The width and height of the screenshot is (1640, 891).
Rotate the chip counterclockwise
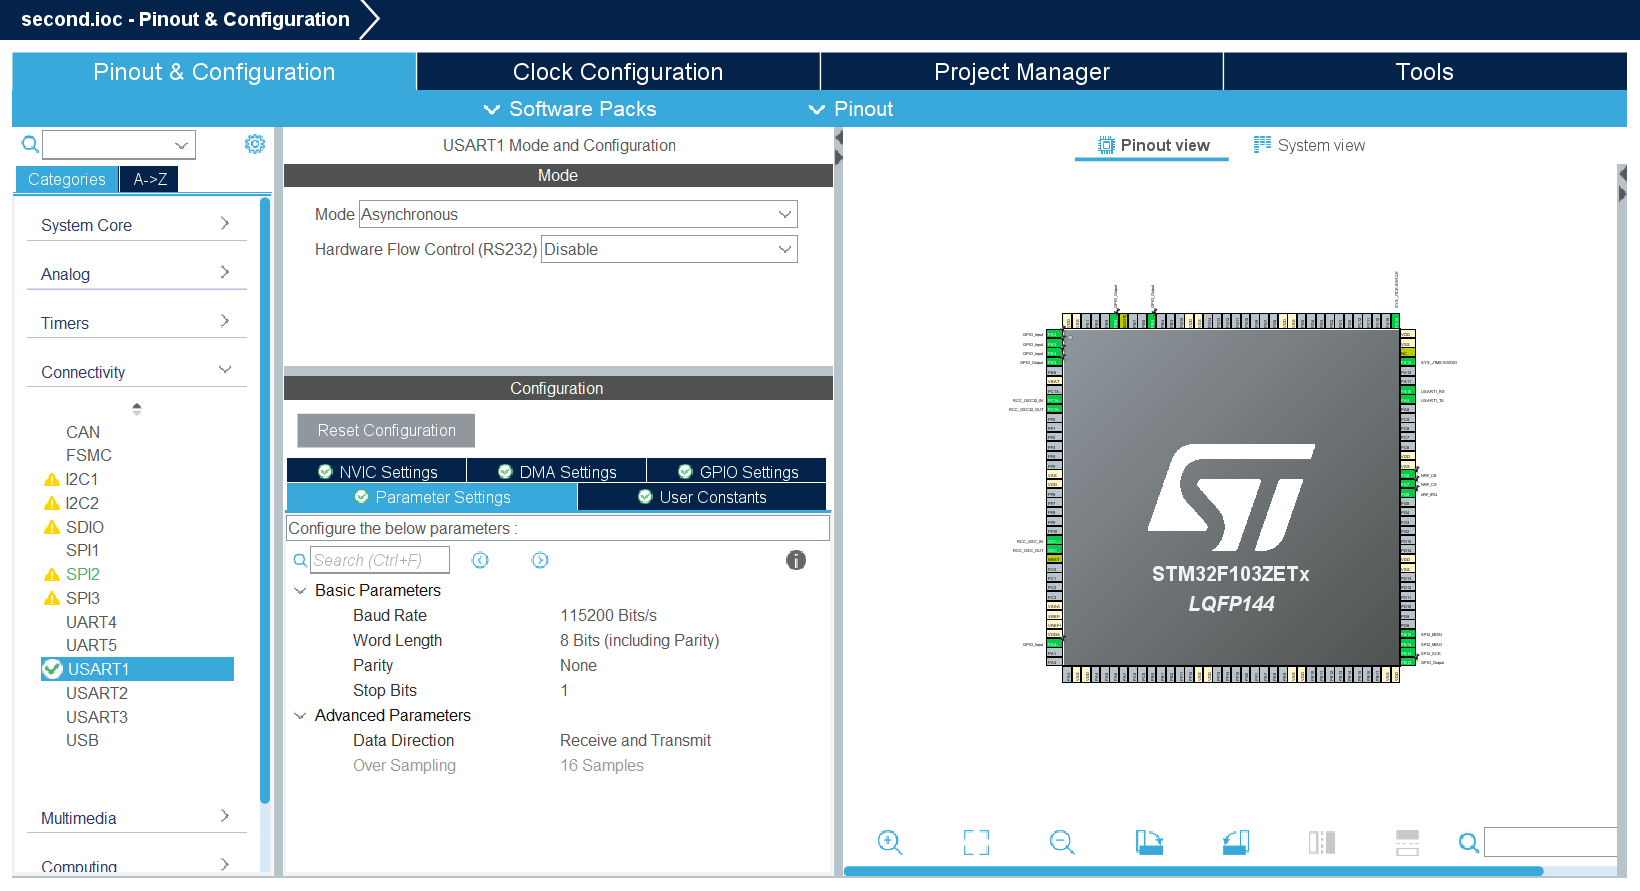(x=1236, y=842)
